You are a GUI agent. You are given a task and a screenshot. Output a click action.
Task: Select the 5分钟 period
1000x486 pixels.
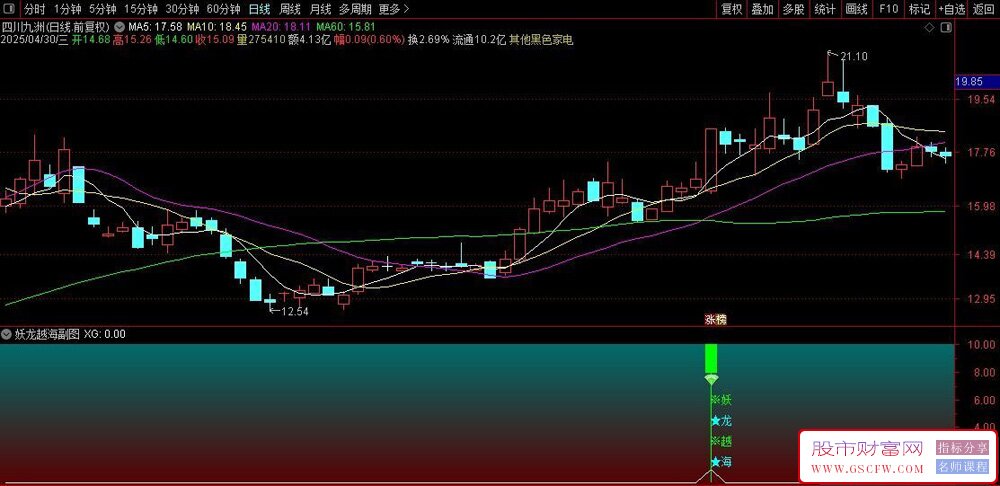point(102,9)
